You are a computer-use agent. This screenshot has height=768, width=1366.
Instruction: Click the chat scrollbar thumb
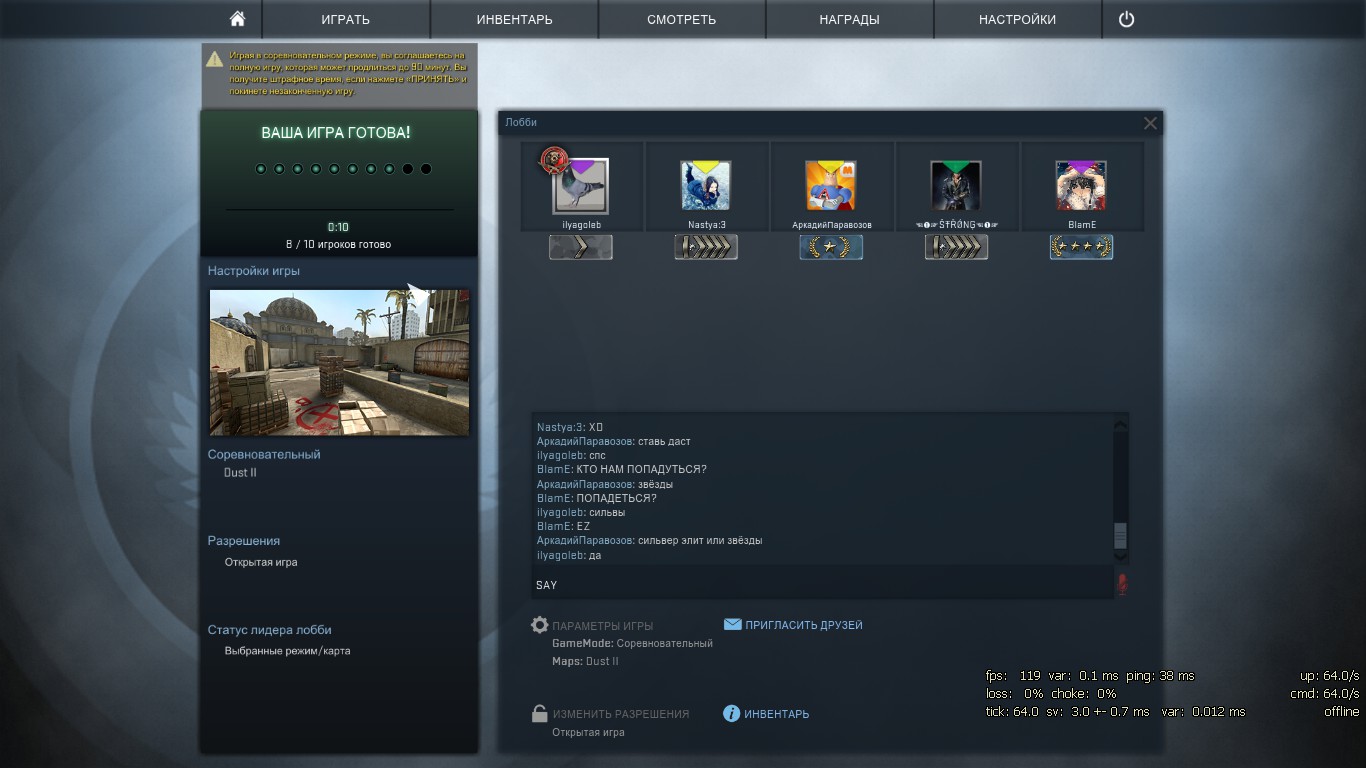(x=1121, y=535)
